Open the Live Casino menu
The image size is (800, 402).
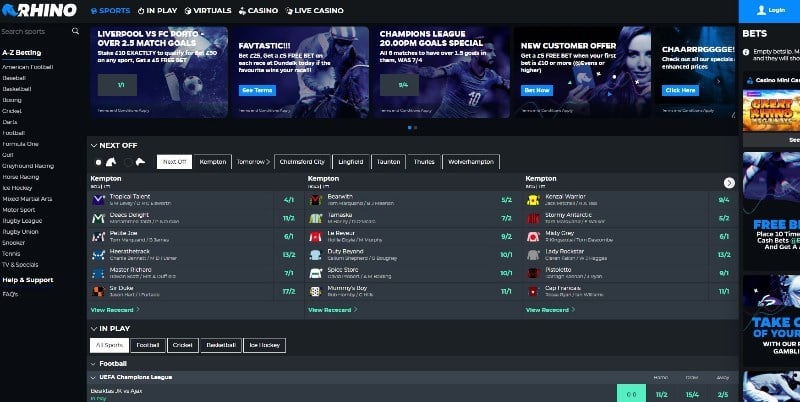pos(314,10)
